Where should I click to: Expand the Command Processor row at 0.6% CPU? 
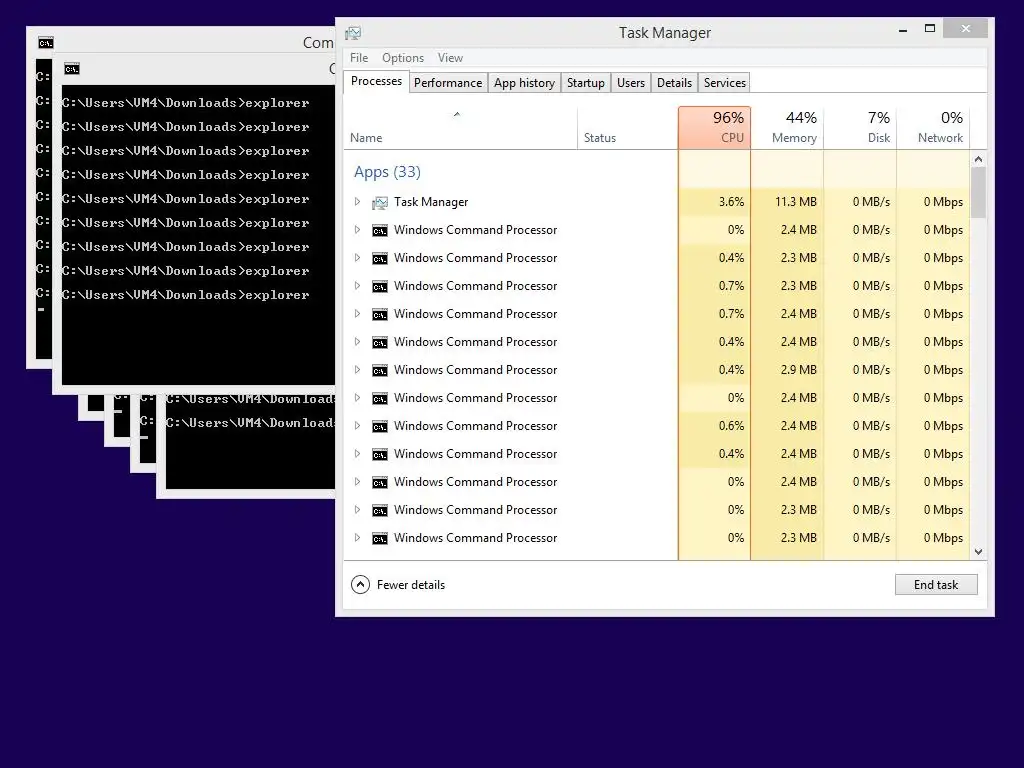pos(357,426)
